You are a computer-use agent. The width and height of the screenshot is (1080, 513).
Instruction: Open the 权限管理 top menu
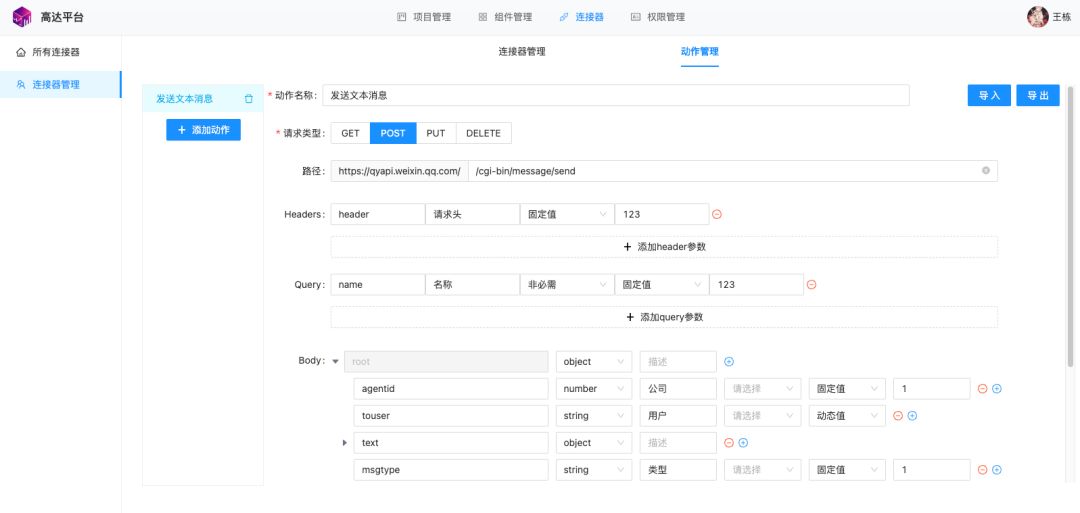click(x=658, y=17)
